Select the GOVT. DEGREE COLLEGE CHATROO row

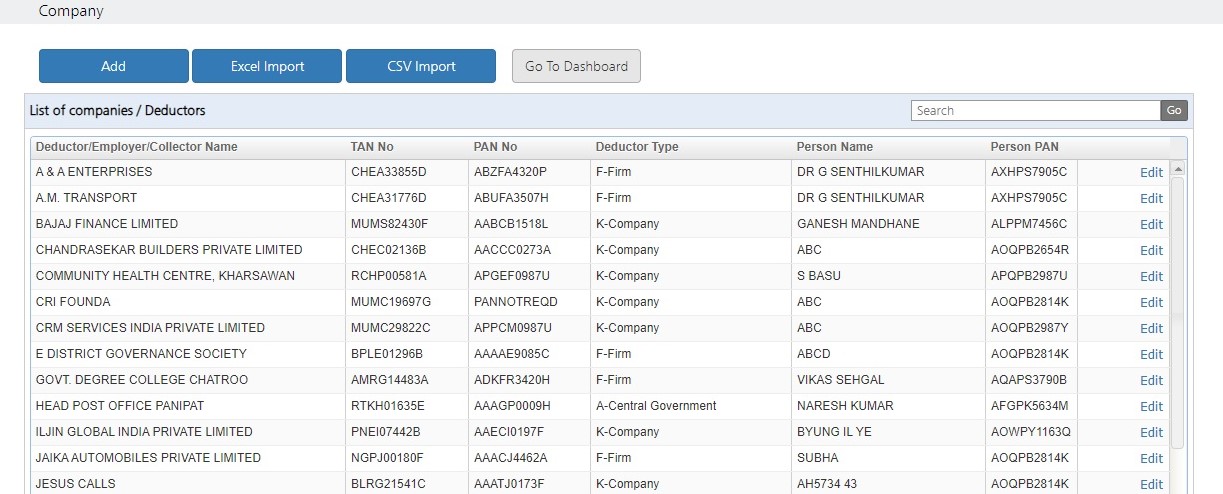point(600,380)
